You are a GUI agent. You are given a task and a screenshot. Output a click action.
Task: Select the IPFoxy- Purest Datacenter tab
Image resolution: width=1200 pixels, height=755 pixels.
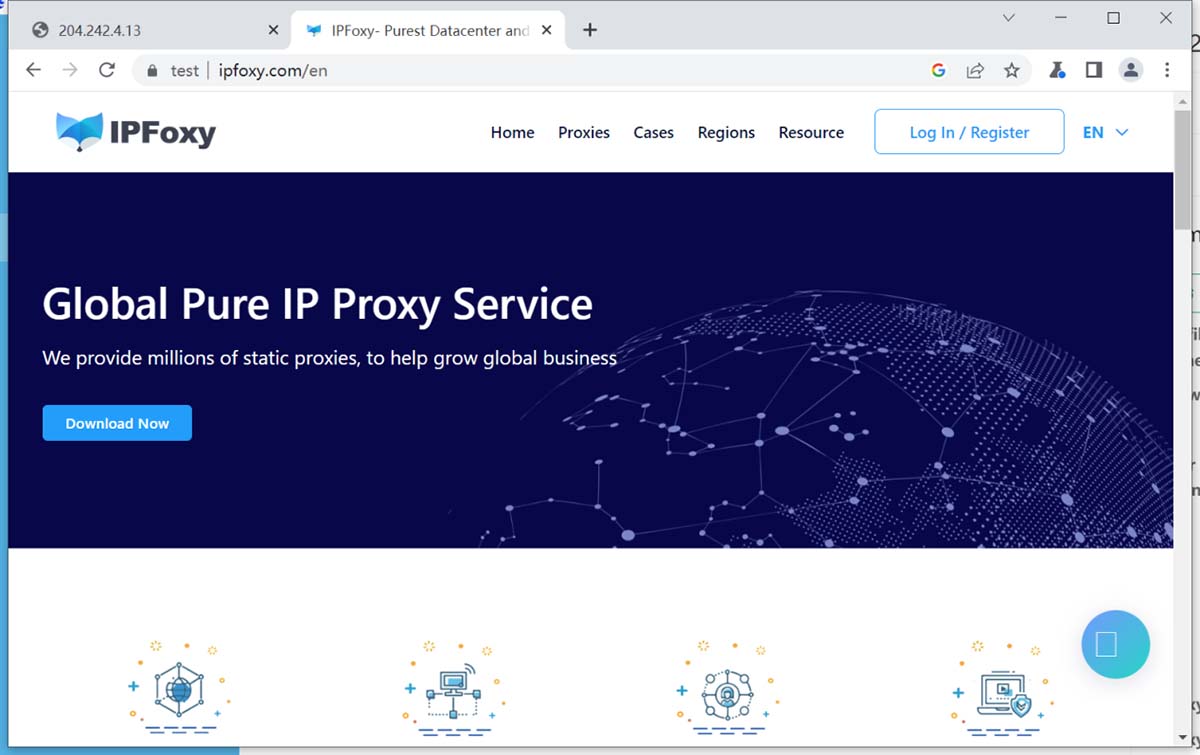[x=428, y=30]
